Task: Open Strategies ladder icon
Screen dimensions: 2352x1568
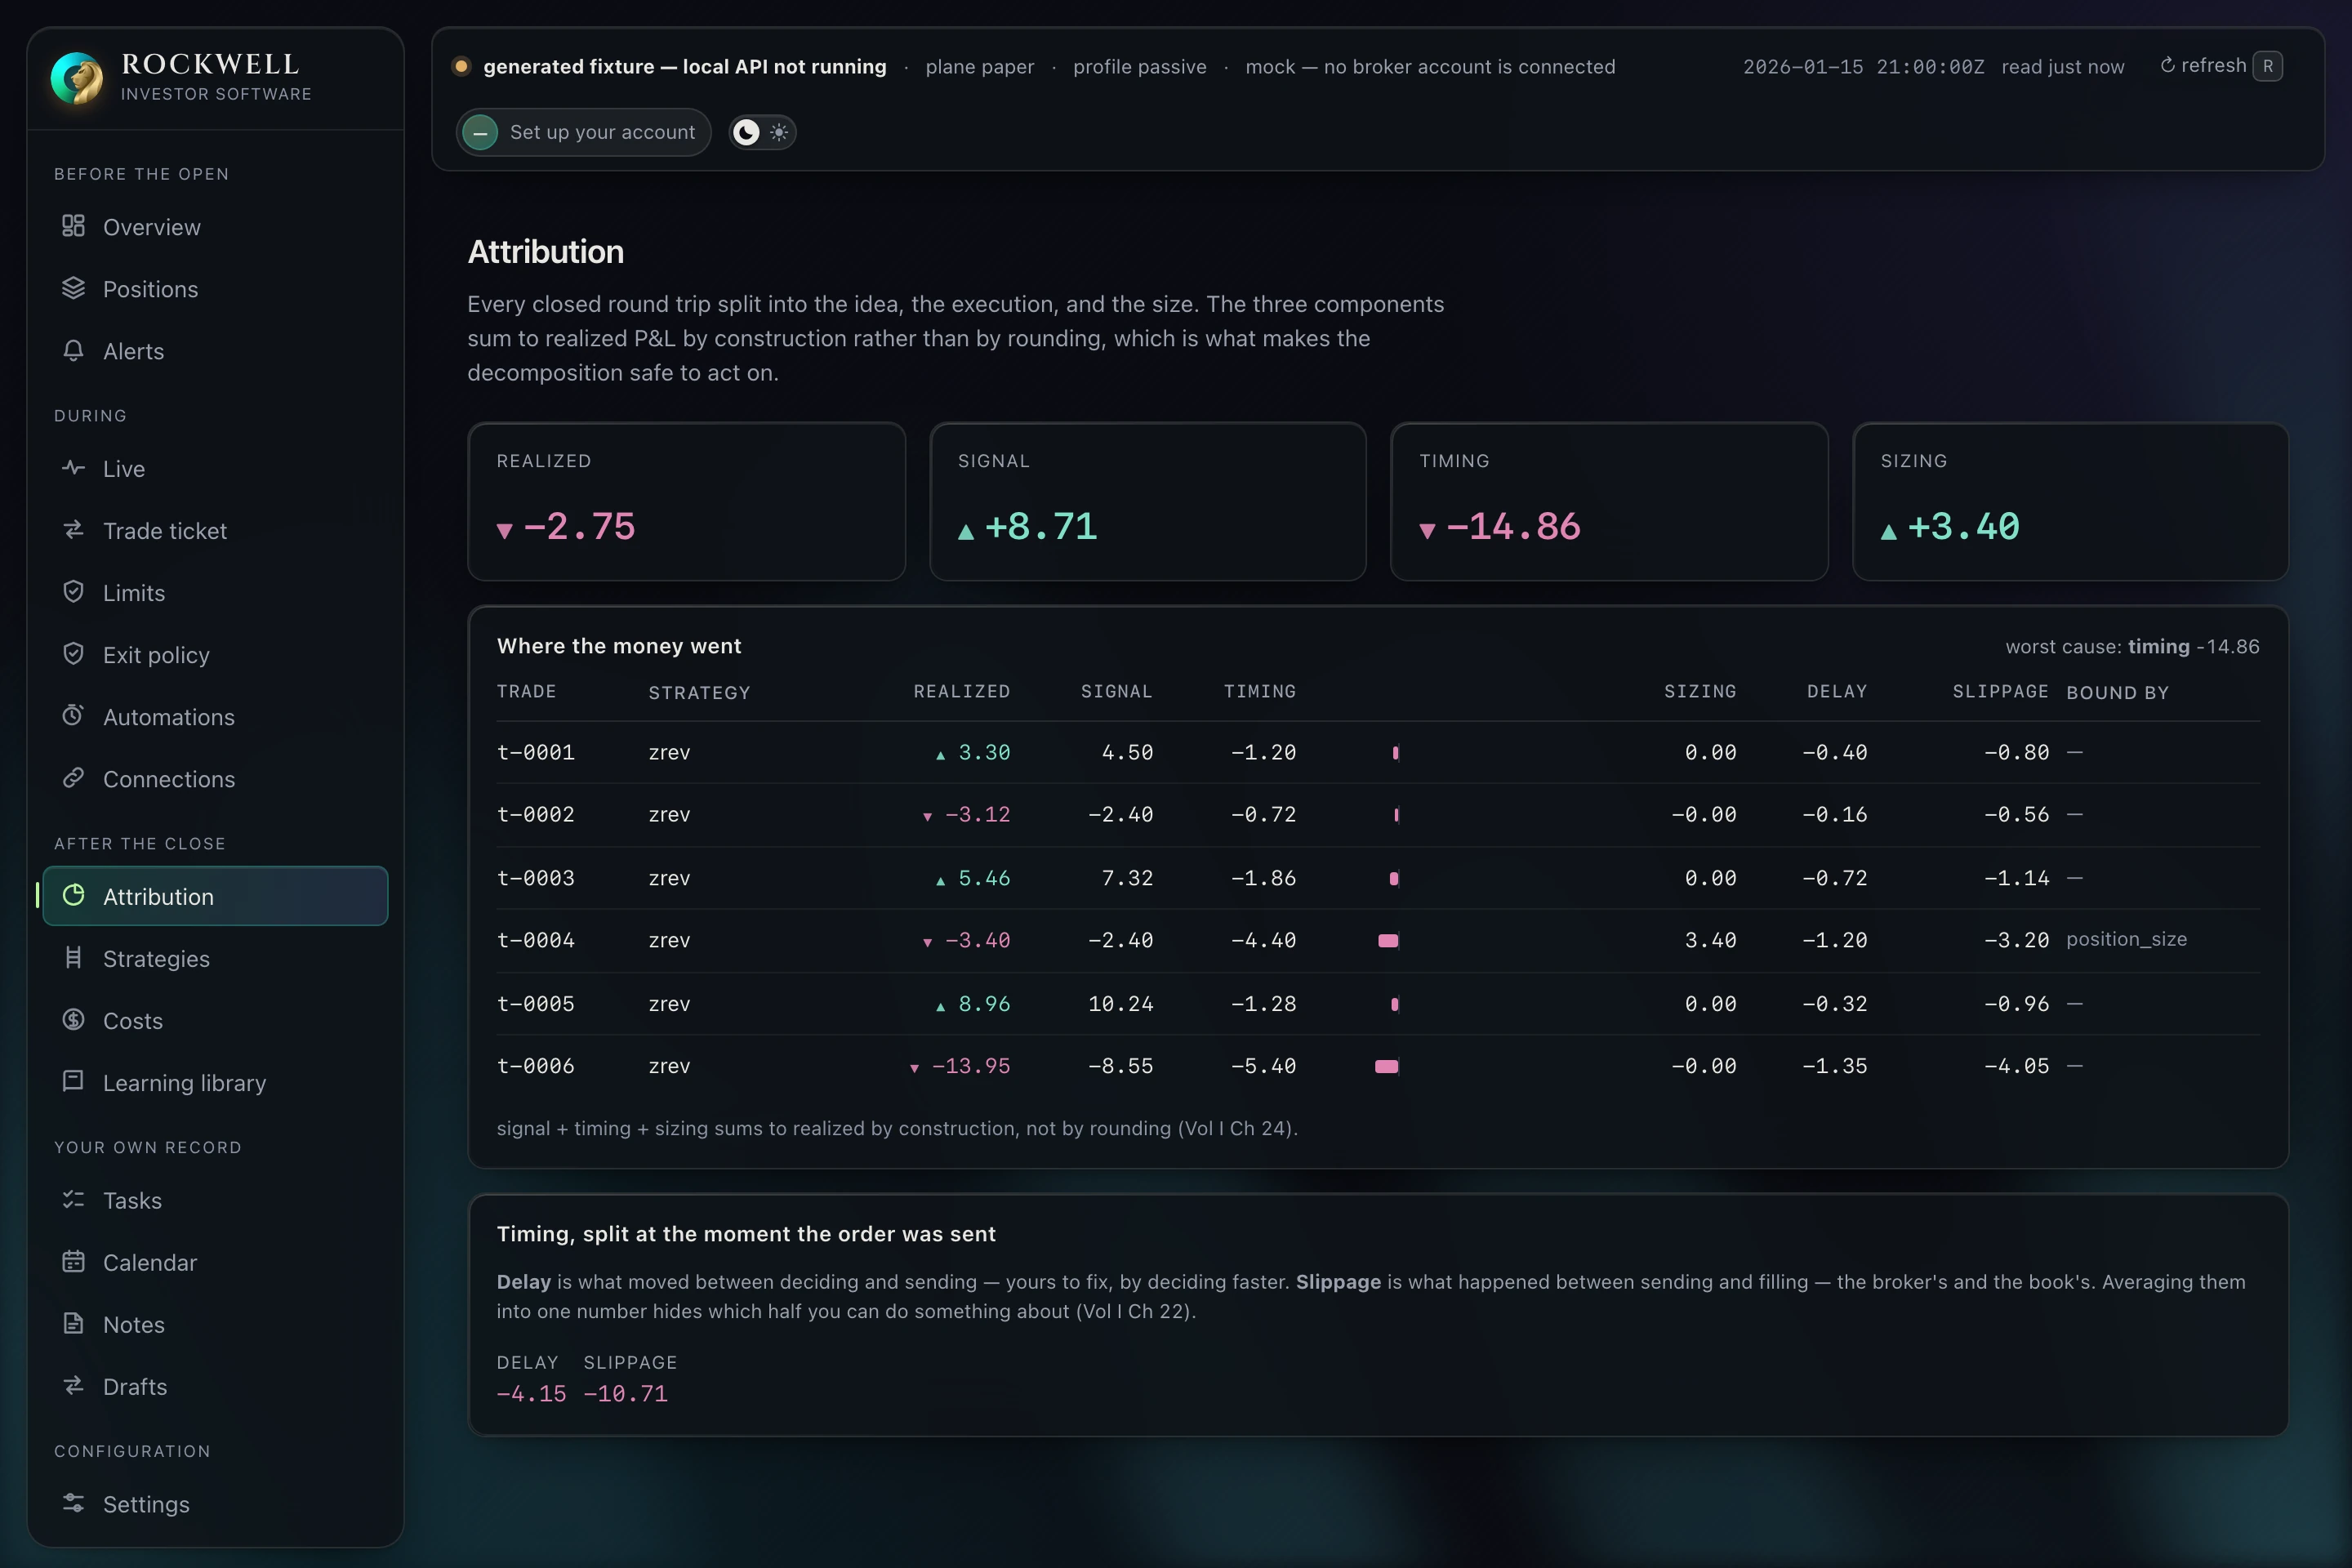Action: (73, 958)
